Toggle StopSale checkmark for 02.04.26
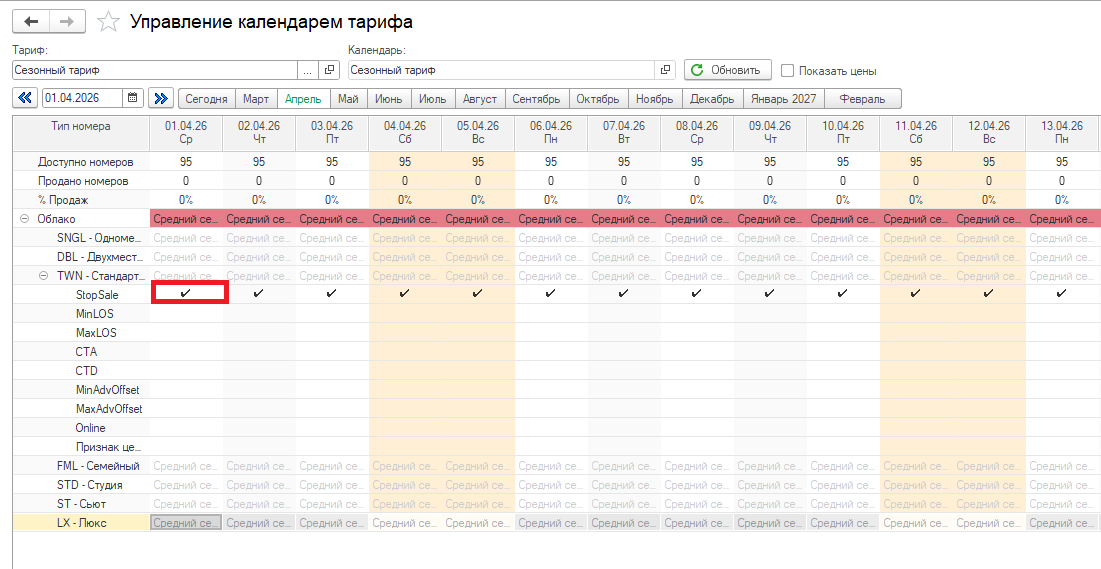Image resolution: width=1101 pixels, height=569 pixels. (x=258, y=294)
